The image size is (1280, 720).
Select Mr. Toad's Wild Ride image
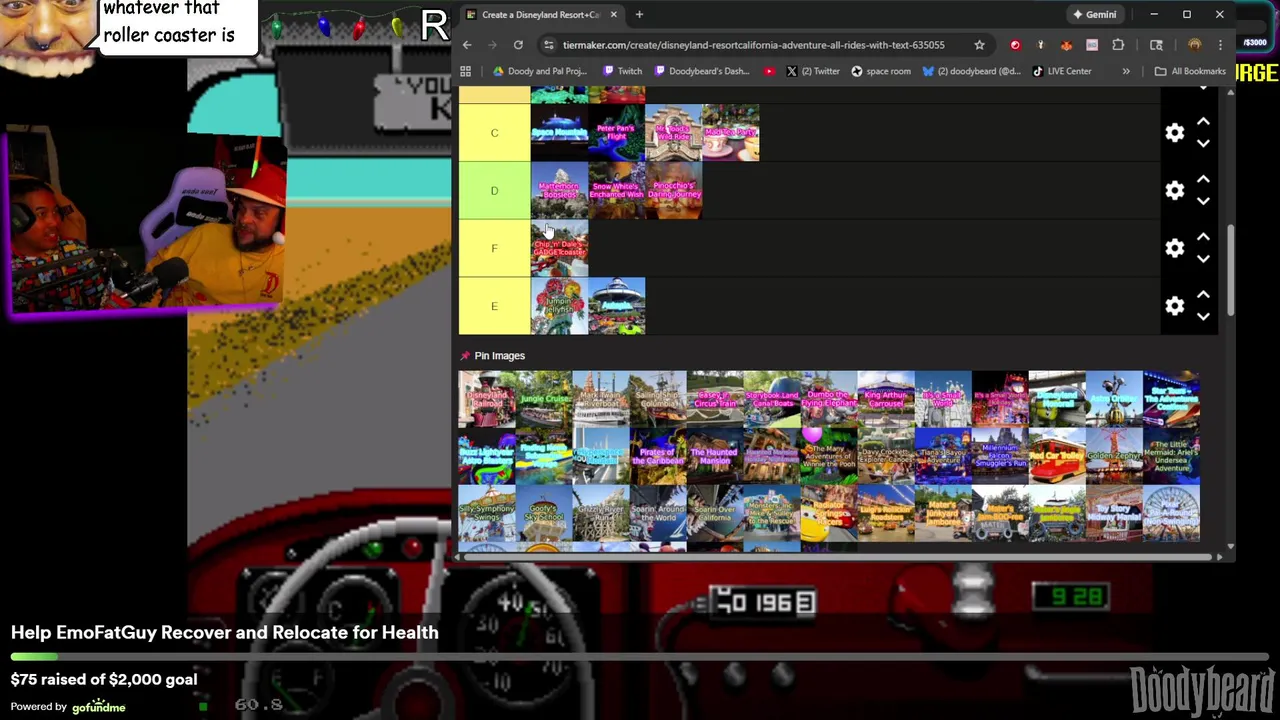tap(673, 133)
